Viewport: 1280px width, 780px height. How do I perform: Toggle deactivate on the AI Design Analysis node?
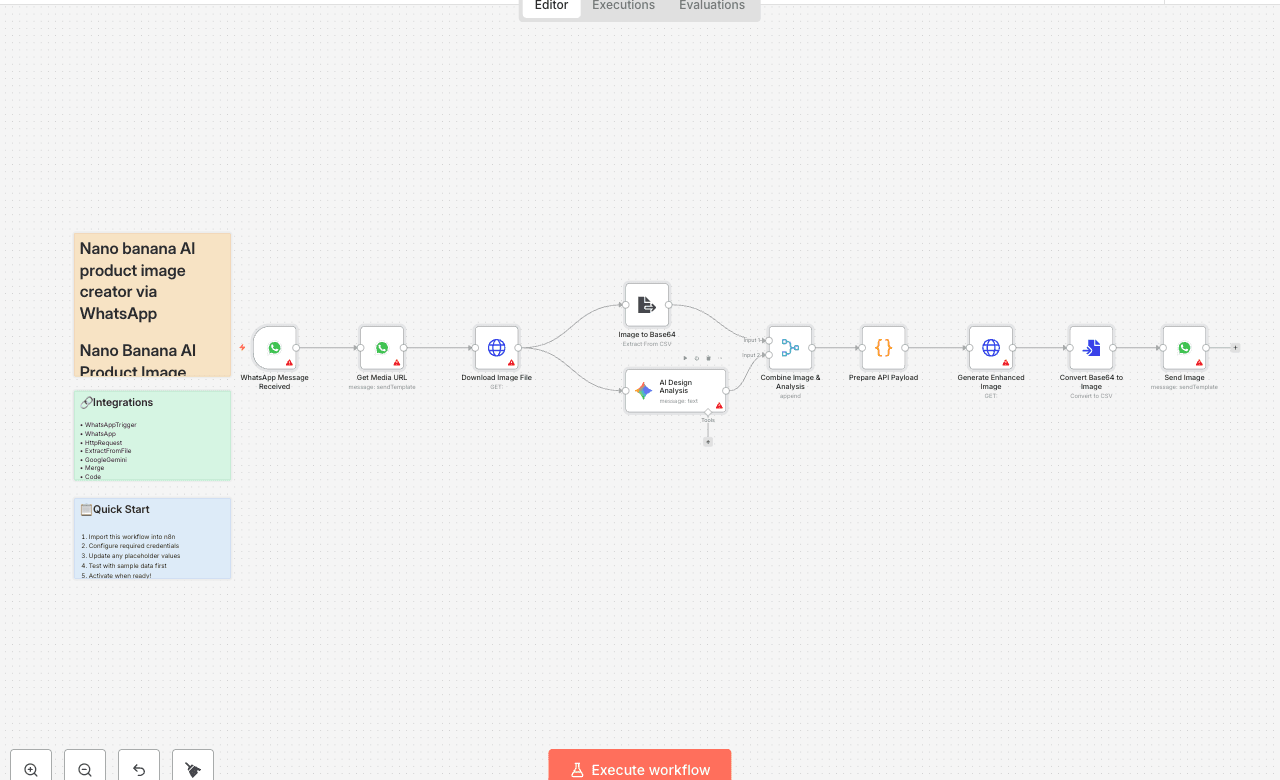pyautogui.click(x=696, y=358)
